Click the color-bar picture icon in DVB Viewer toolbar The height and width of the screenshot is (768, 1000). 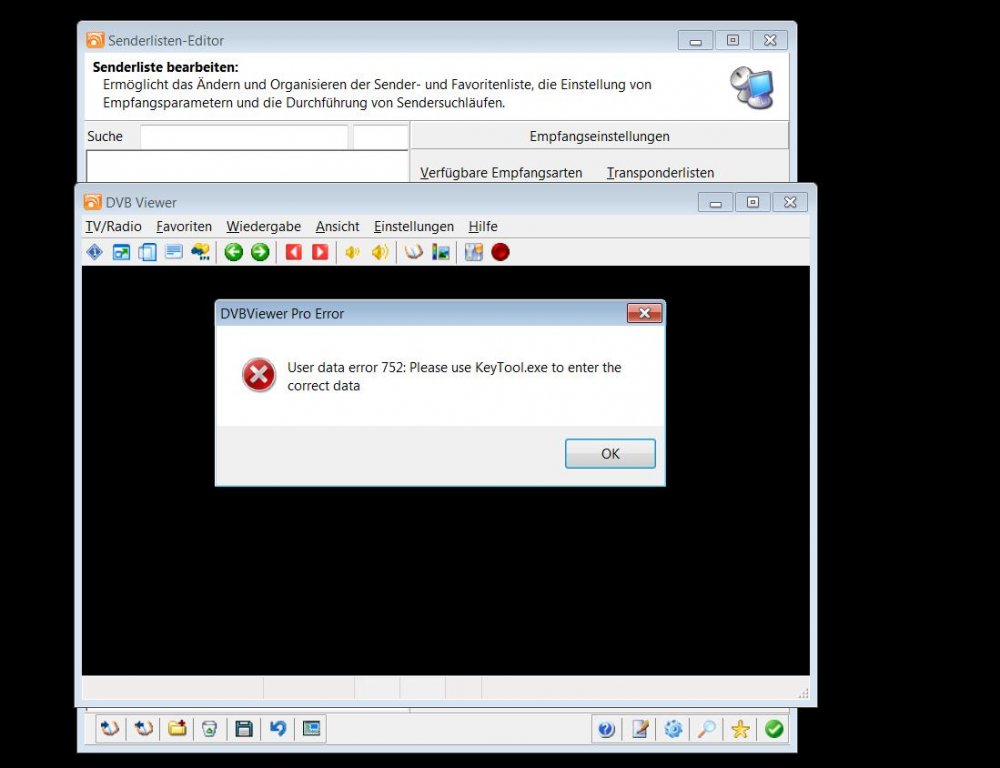[441, 252]
